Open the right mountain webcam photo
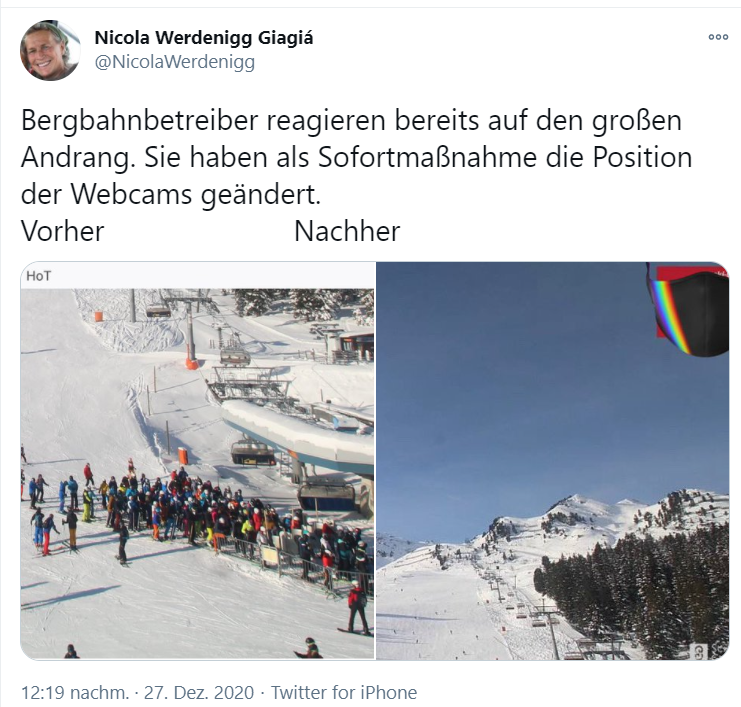Screen dimensions: 741x707 pos(552,461)
